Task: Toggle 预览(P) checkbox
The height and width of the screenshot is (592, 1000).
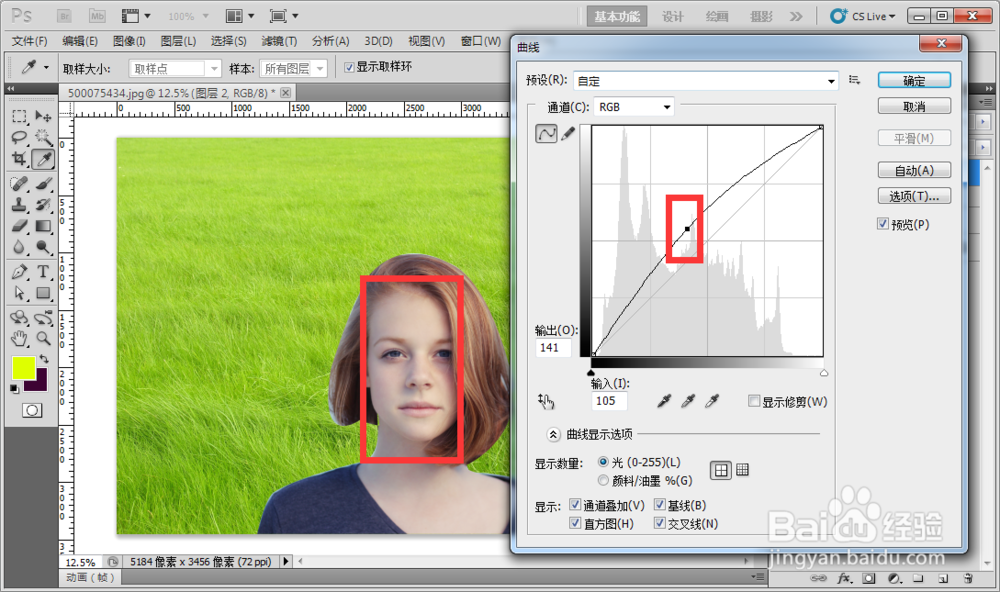Action: [883, 224]
